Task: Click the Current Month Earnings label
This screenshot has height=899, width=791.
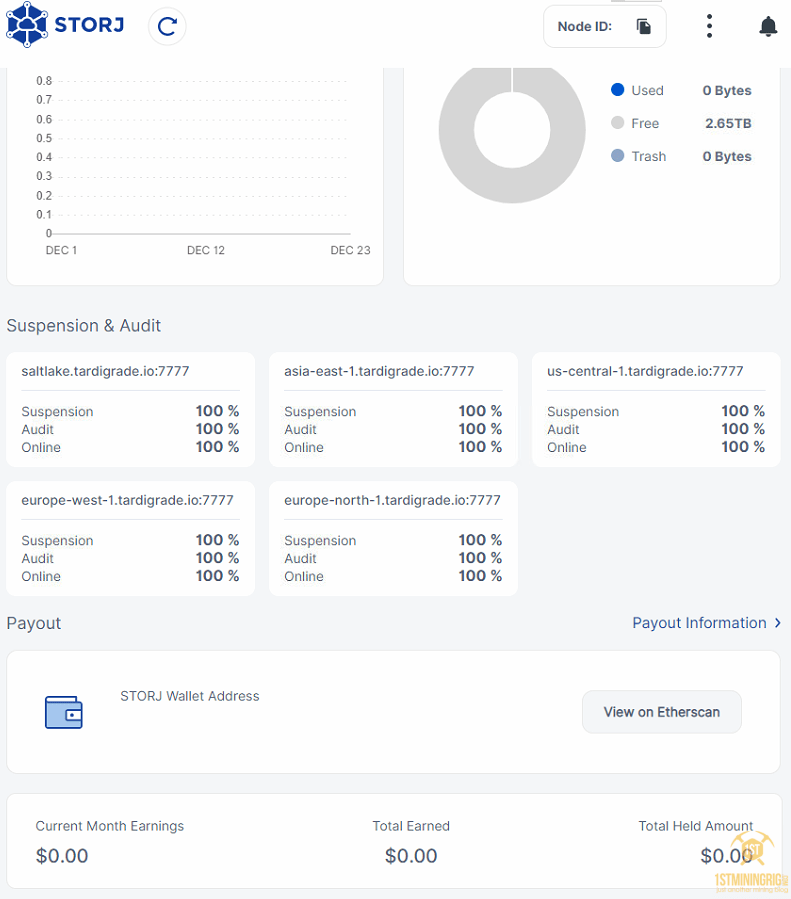Action: pos(109,826)
